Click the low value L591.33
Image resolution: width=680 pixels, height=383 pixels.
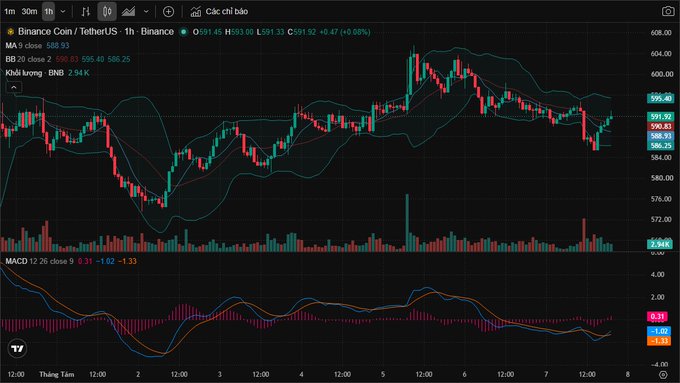coord(270,32)
